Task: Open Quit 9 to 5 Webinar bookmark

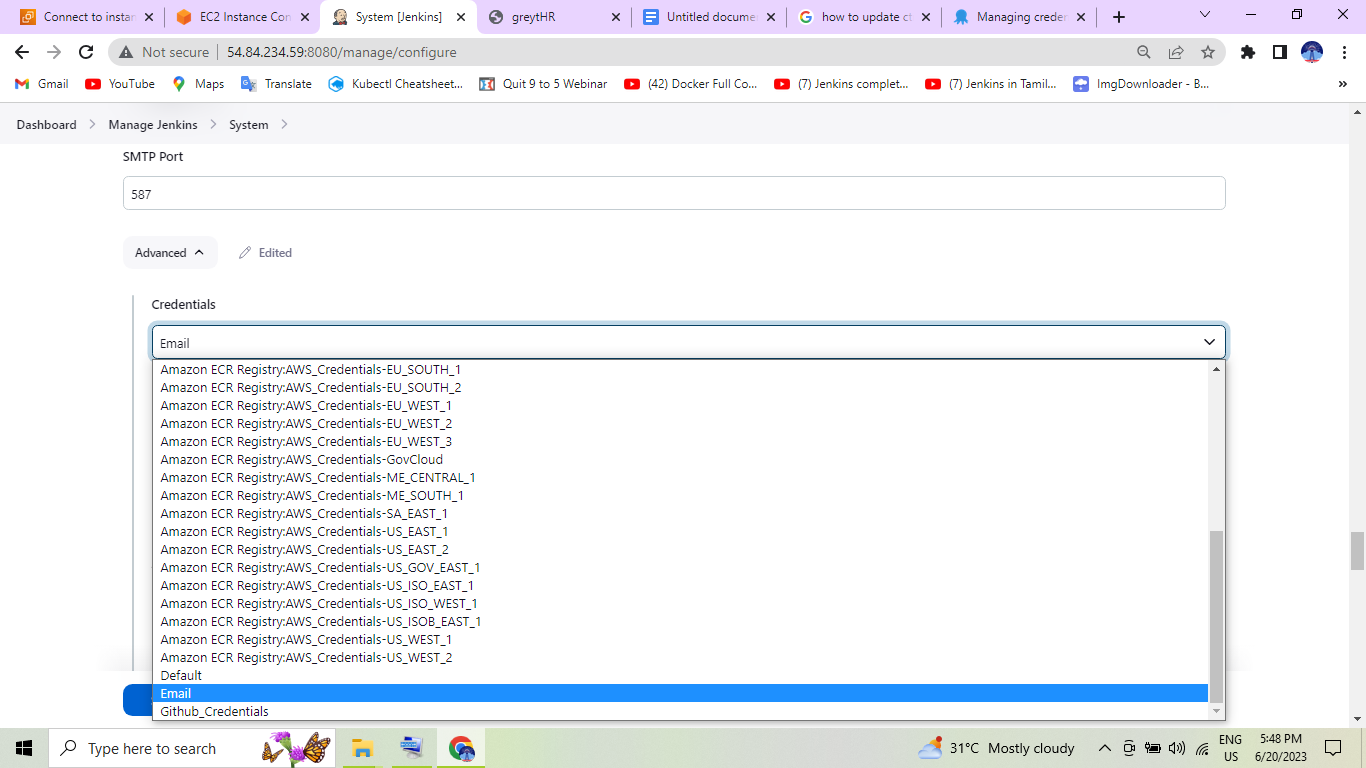Action: point(543,84)
